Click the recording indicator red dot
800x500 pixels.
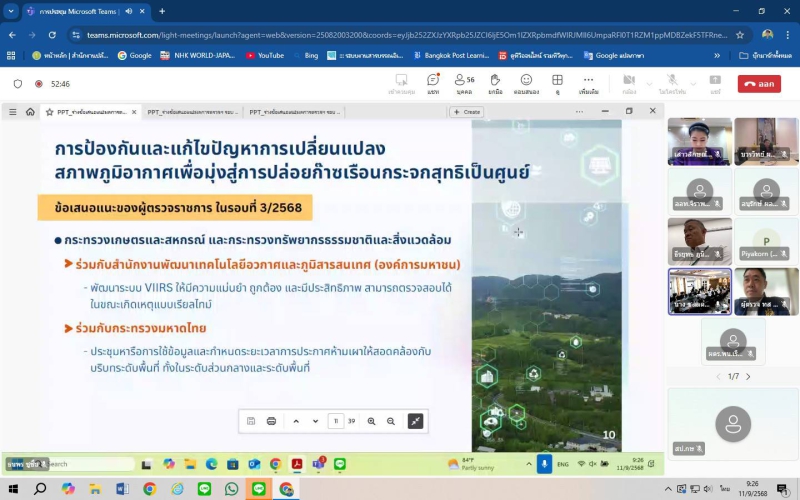(39, 84)
